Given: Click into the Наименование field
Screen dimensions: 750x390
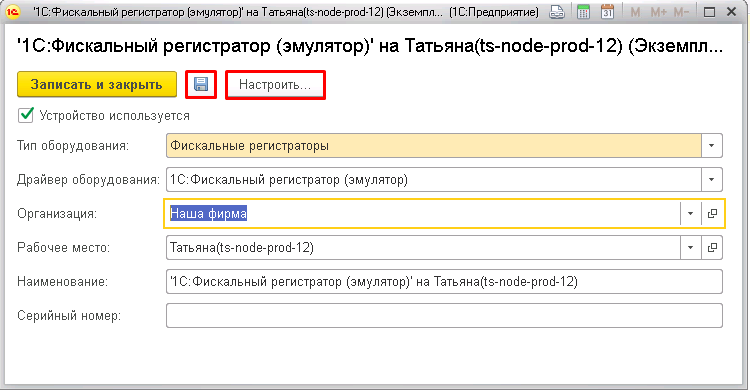Looking at the screenshot, I should pos(444,281).
